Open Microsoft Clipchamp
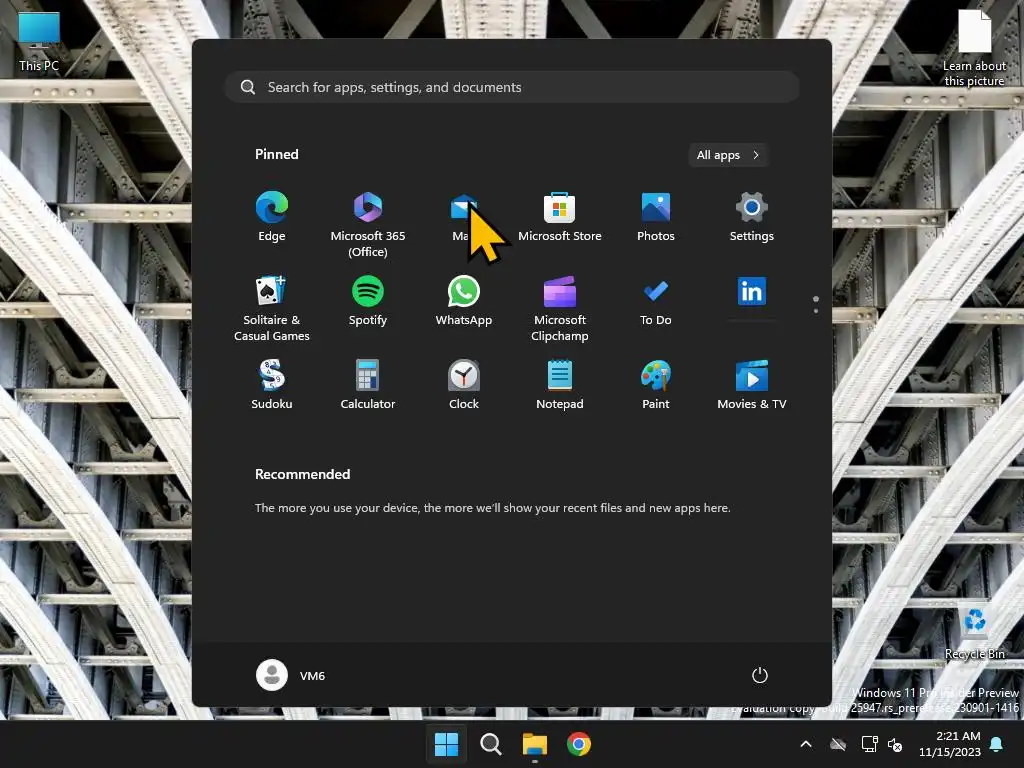This screenshot has height=768, width=1024. (x=560, y=308)
